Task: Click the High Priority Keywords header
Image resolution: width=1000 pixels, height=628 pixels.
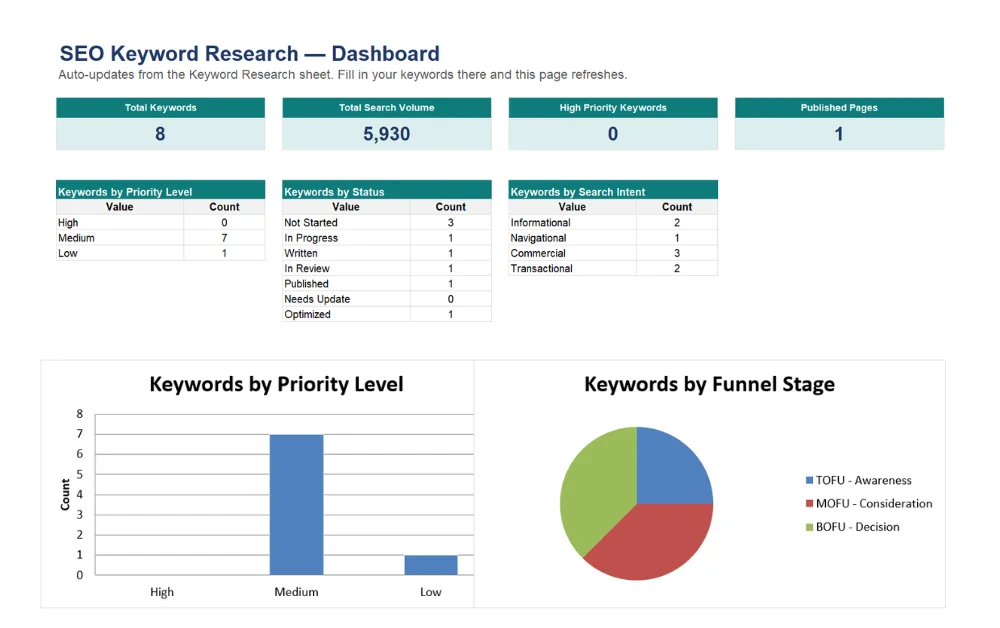Action: pos(613,108)
